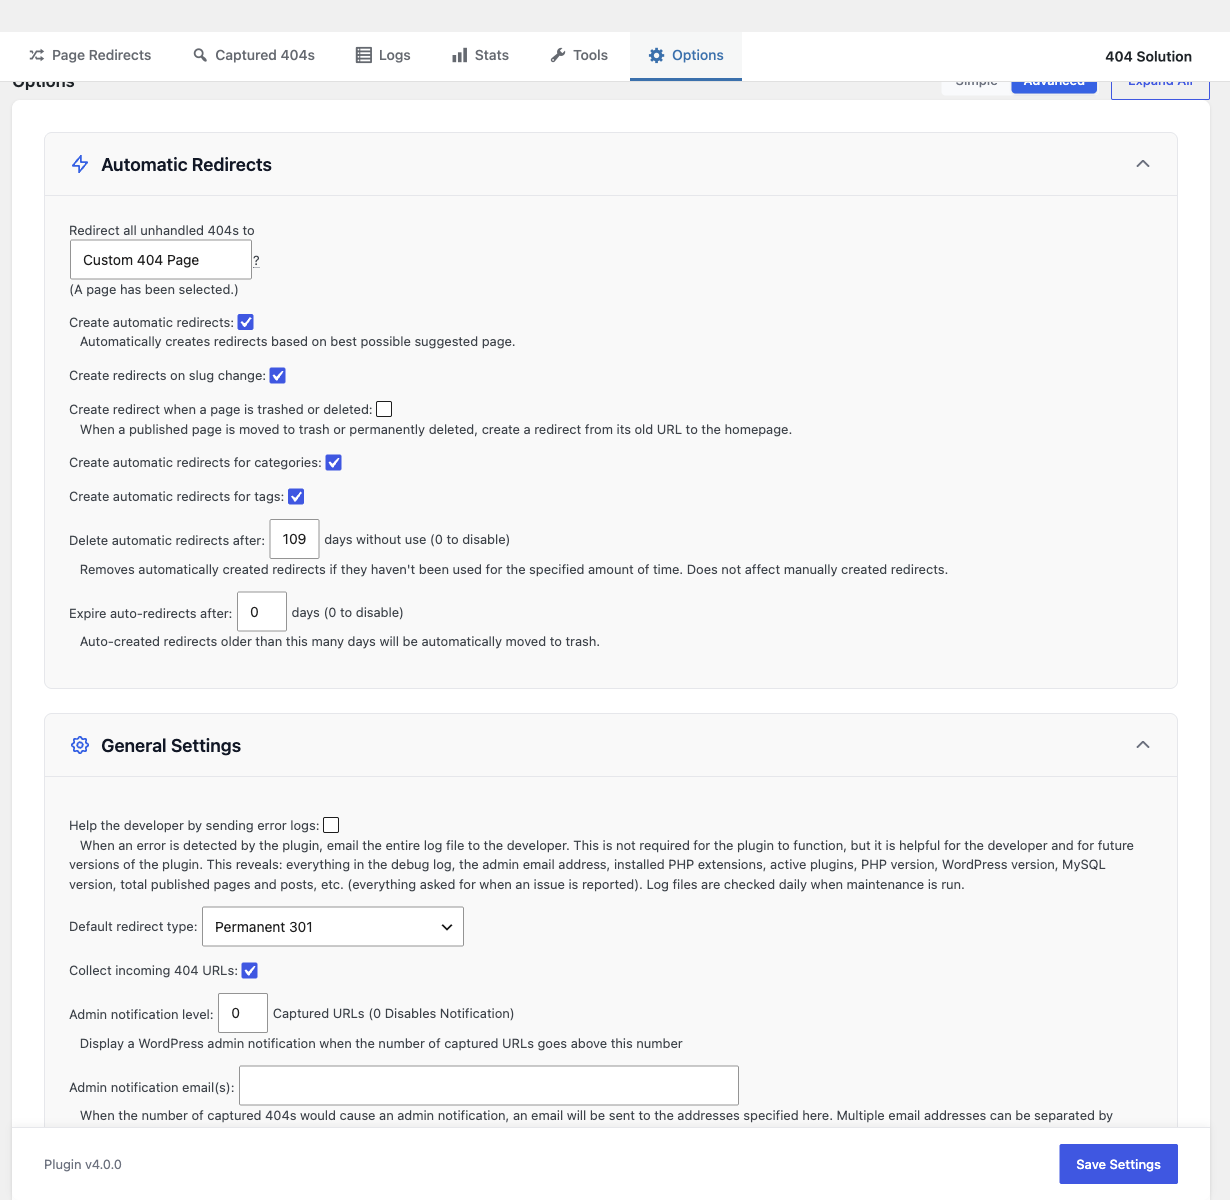Switch to the Captured 404s tab
The image size is (1230, 1200).
(x=254, y=55)
